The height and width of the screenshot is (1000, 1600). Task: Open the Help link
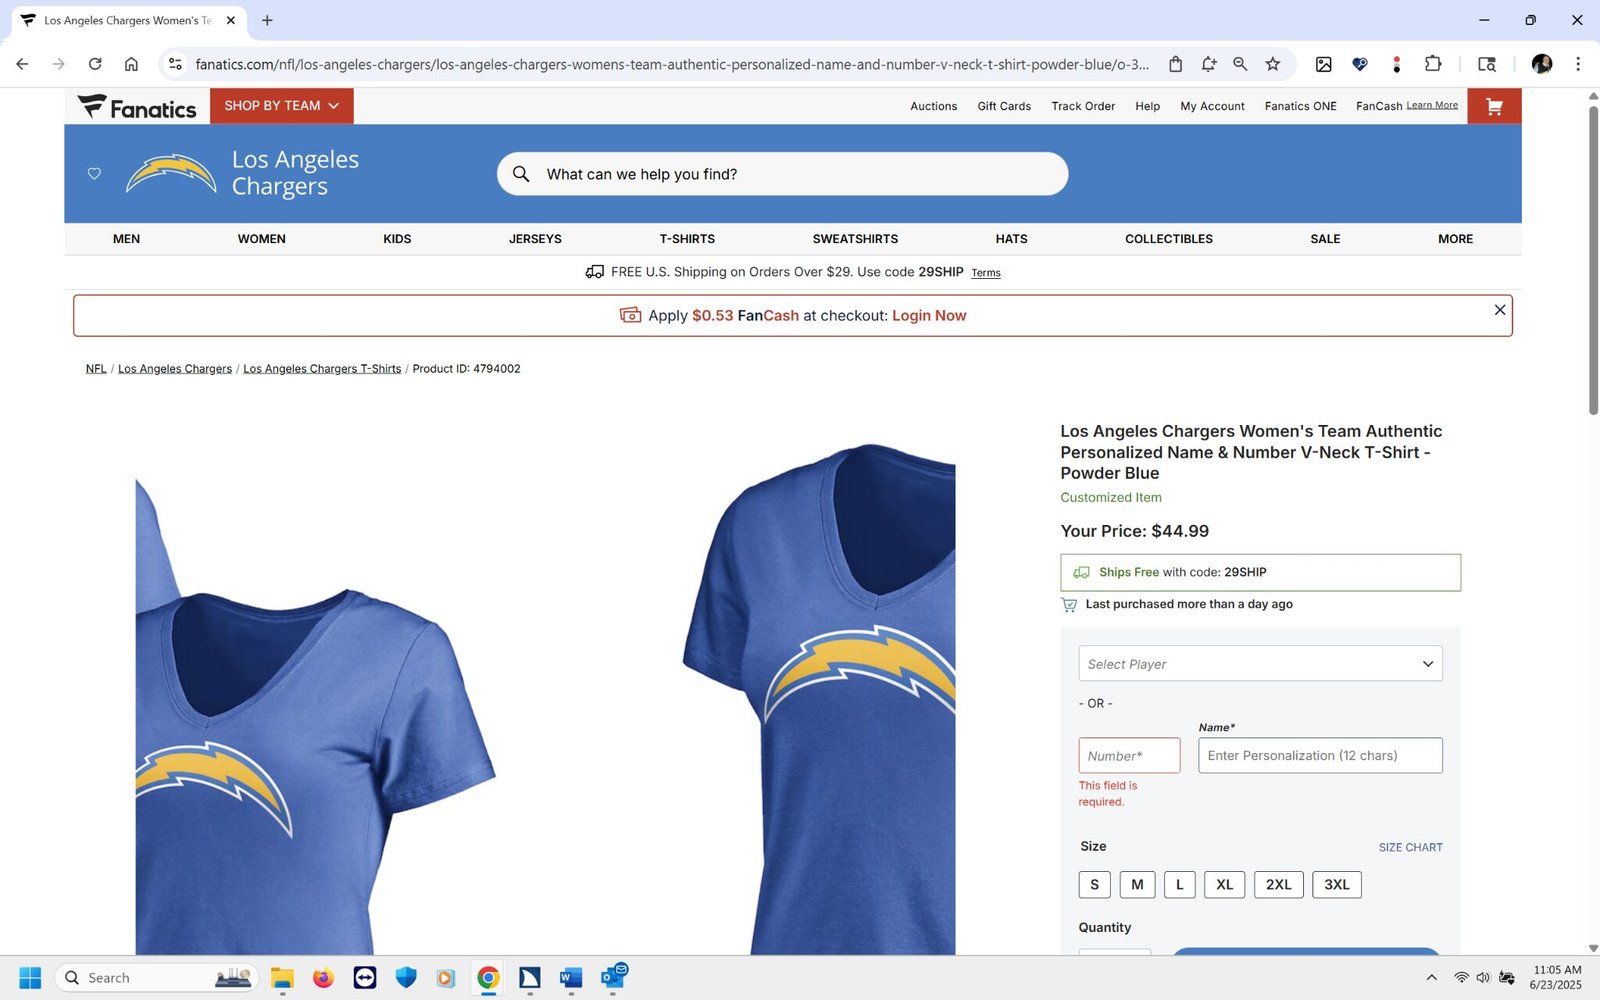pos(1147,106)
